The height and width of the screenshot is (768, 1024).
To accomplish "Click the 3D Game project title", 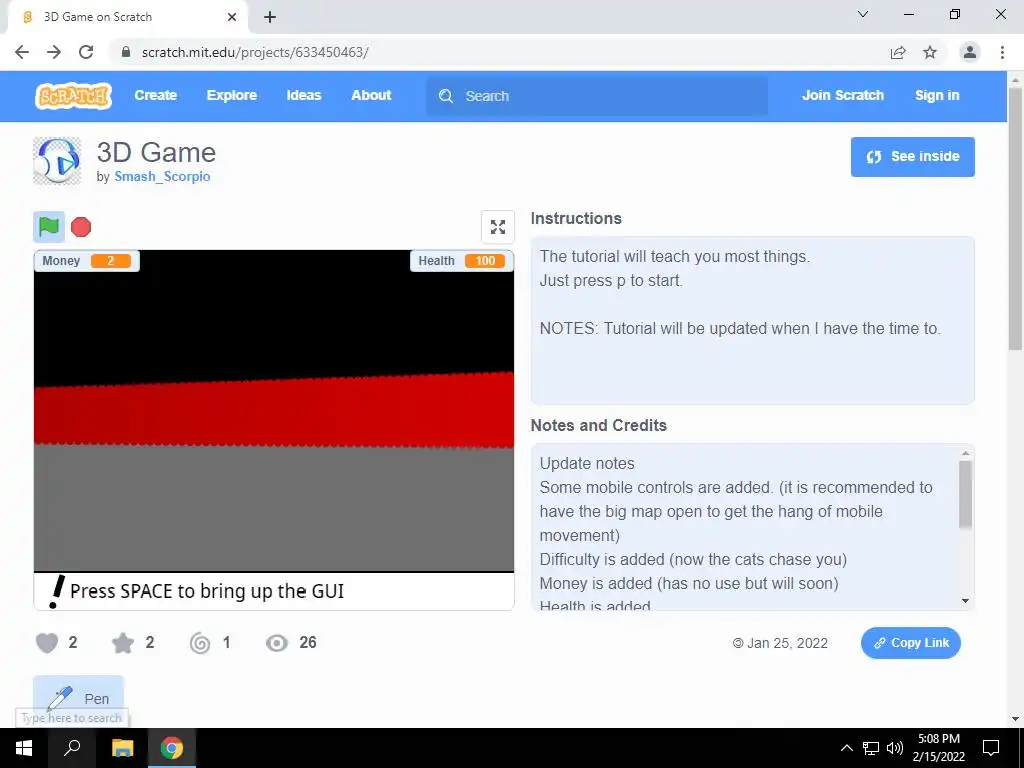I will coord(156,153).
